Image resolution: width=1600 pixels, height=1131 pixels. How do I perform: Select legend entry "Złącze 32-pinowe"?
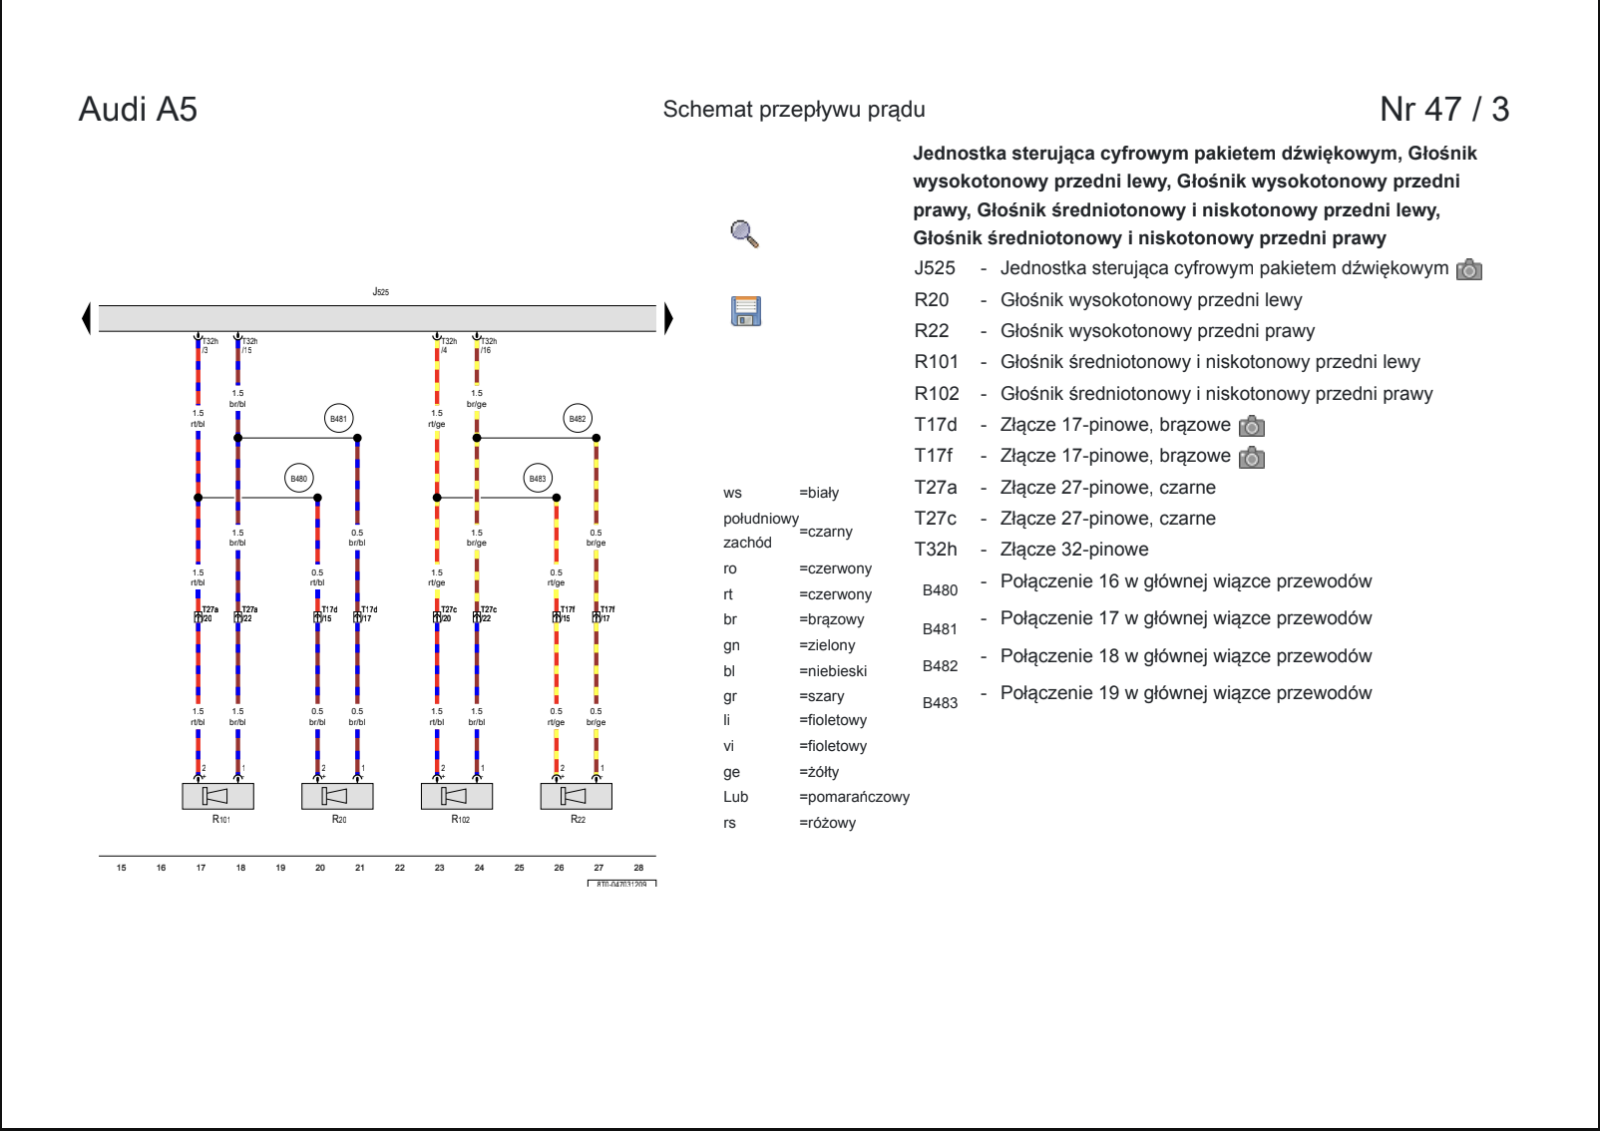pos(1074,550)
